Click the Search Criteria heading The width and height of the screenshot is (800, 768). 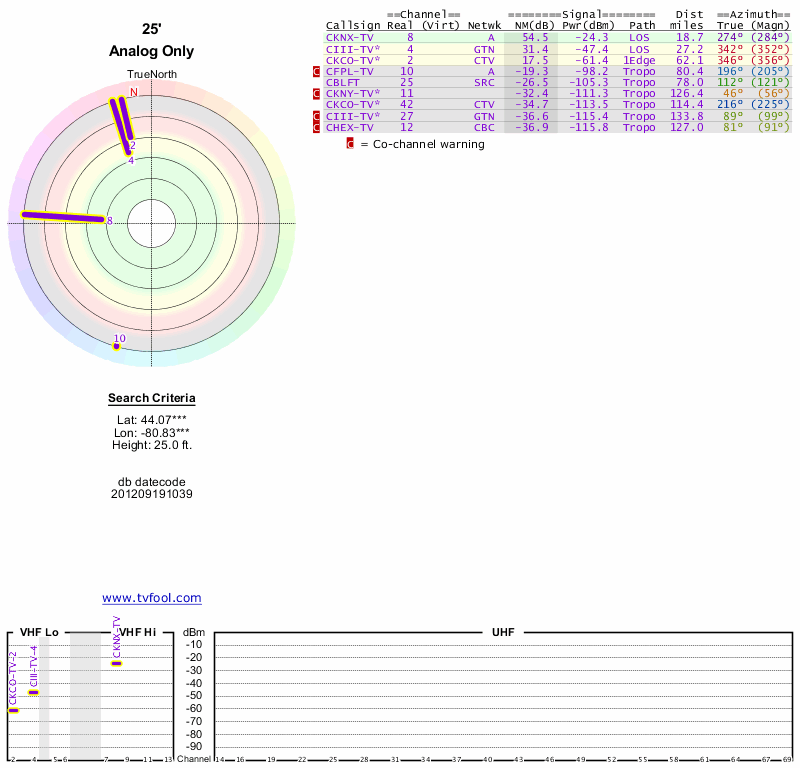(x=152, y=399)
